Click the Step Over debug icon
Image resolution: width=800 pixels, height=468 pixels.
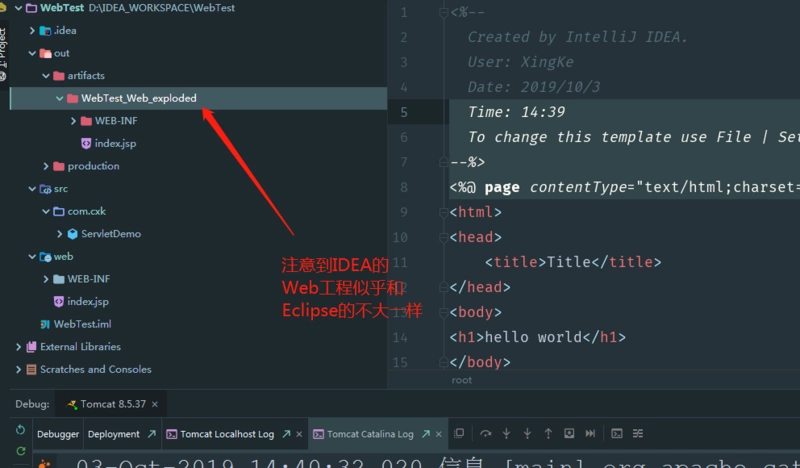pyautogui.click(x=486, y=434)
